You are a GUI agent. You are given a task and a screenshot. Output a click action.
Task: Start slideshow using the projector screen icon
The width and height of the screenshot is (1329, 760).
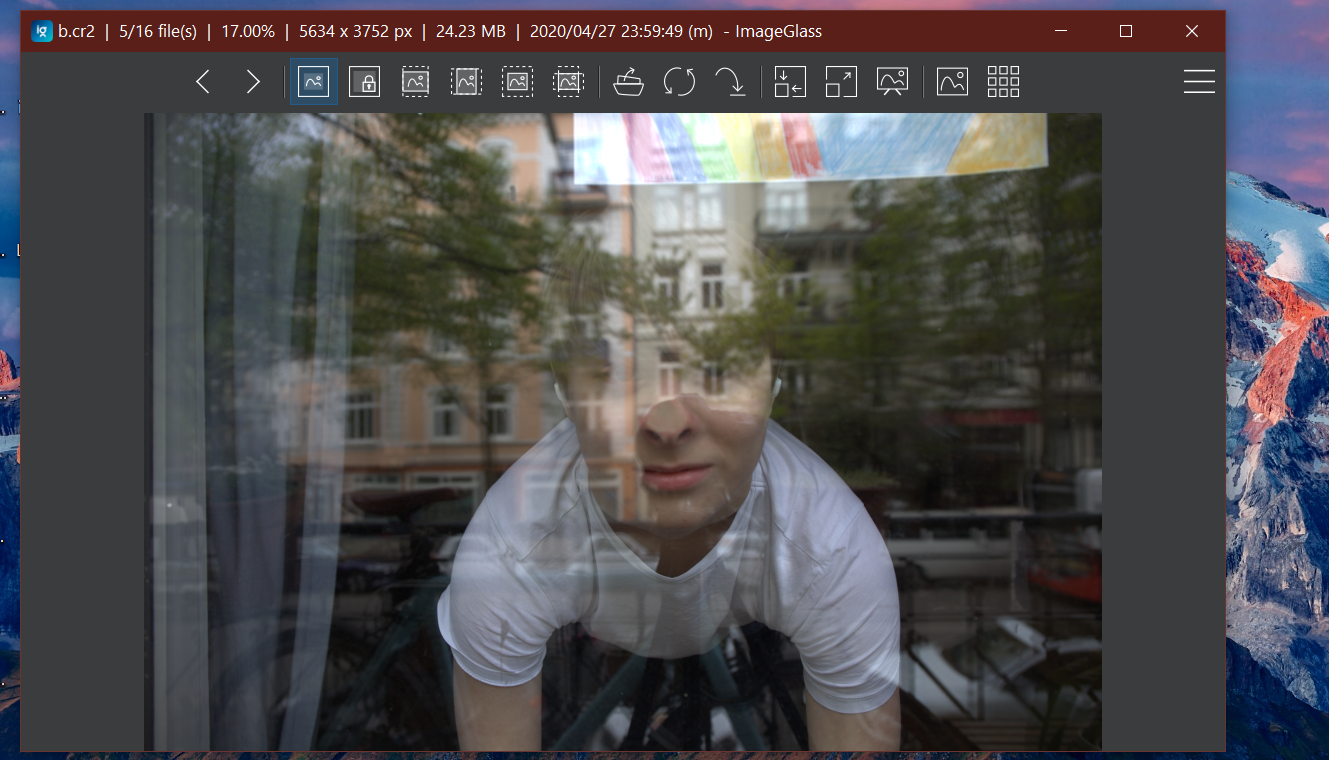[x=892, y=82]
